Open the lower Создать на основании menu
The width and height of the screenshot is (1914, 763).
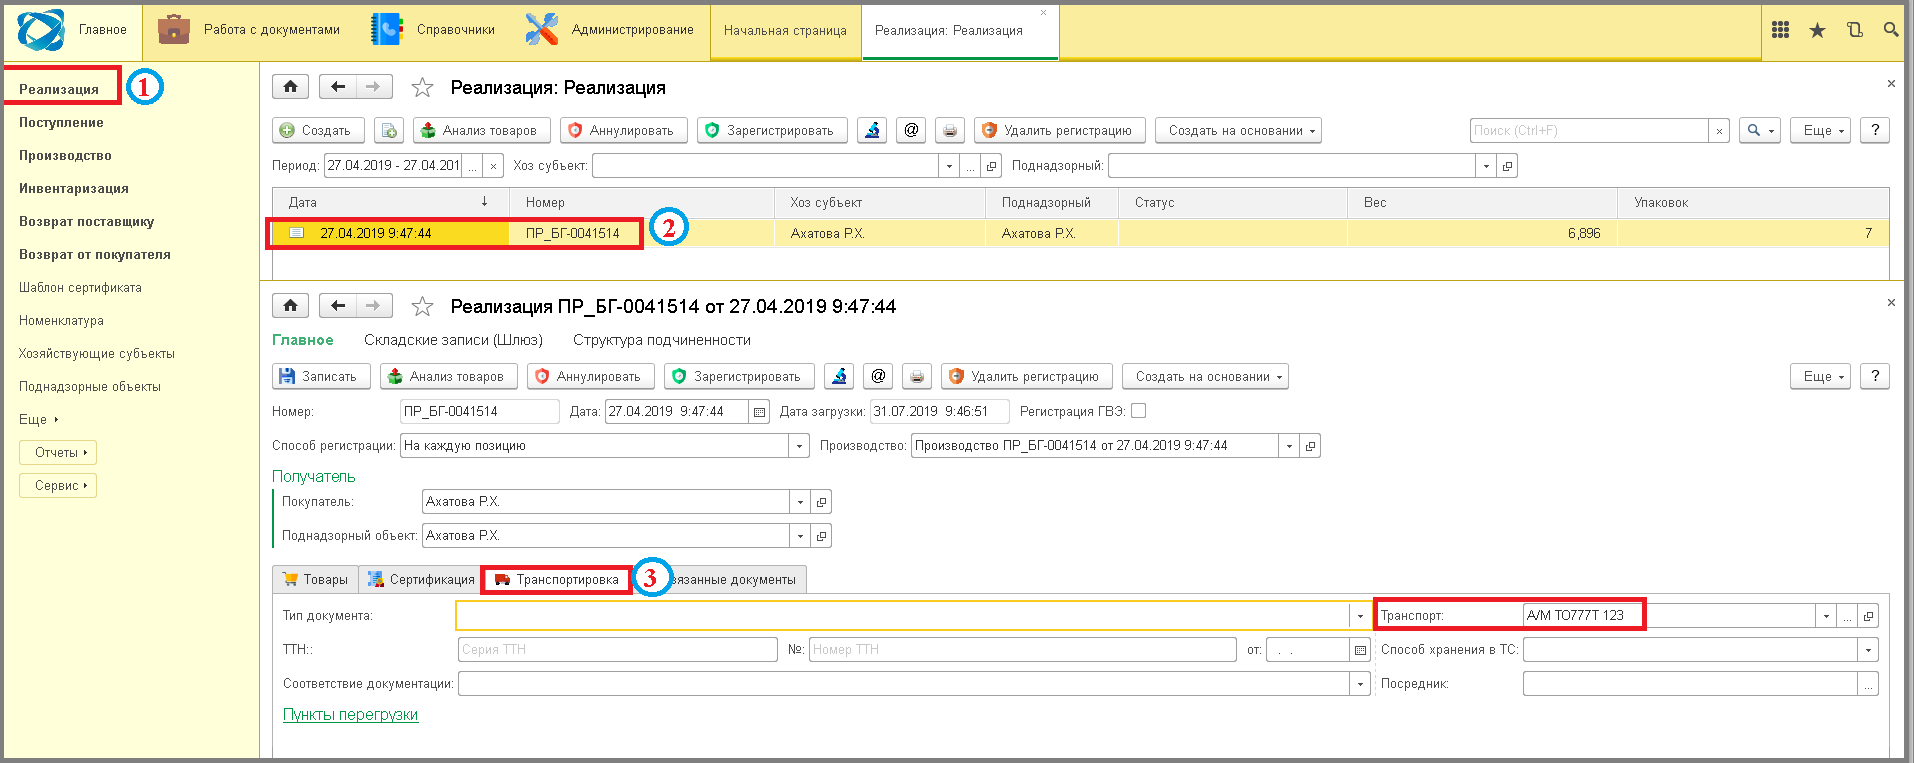[1205, 377]
